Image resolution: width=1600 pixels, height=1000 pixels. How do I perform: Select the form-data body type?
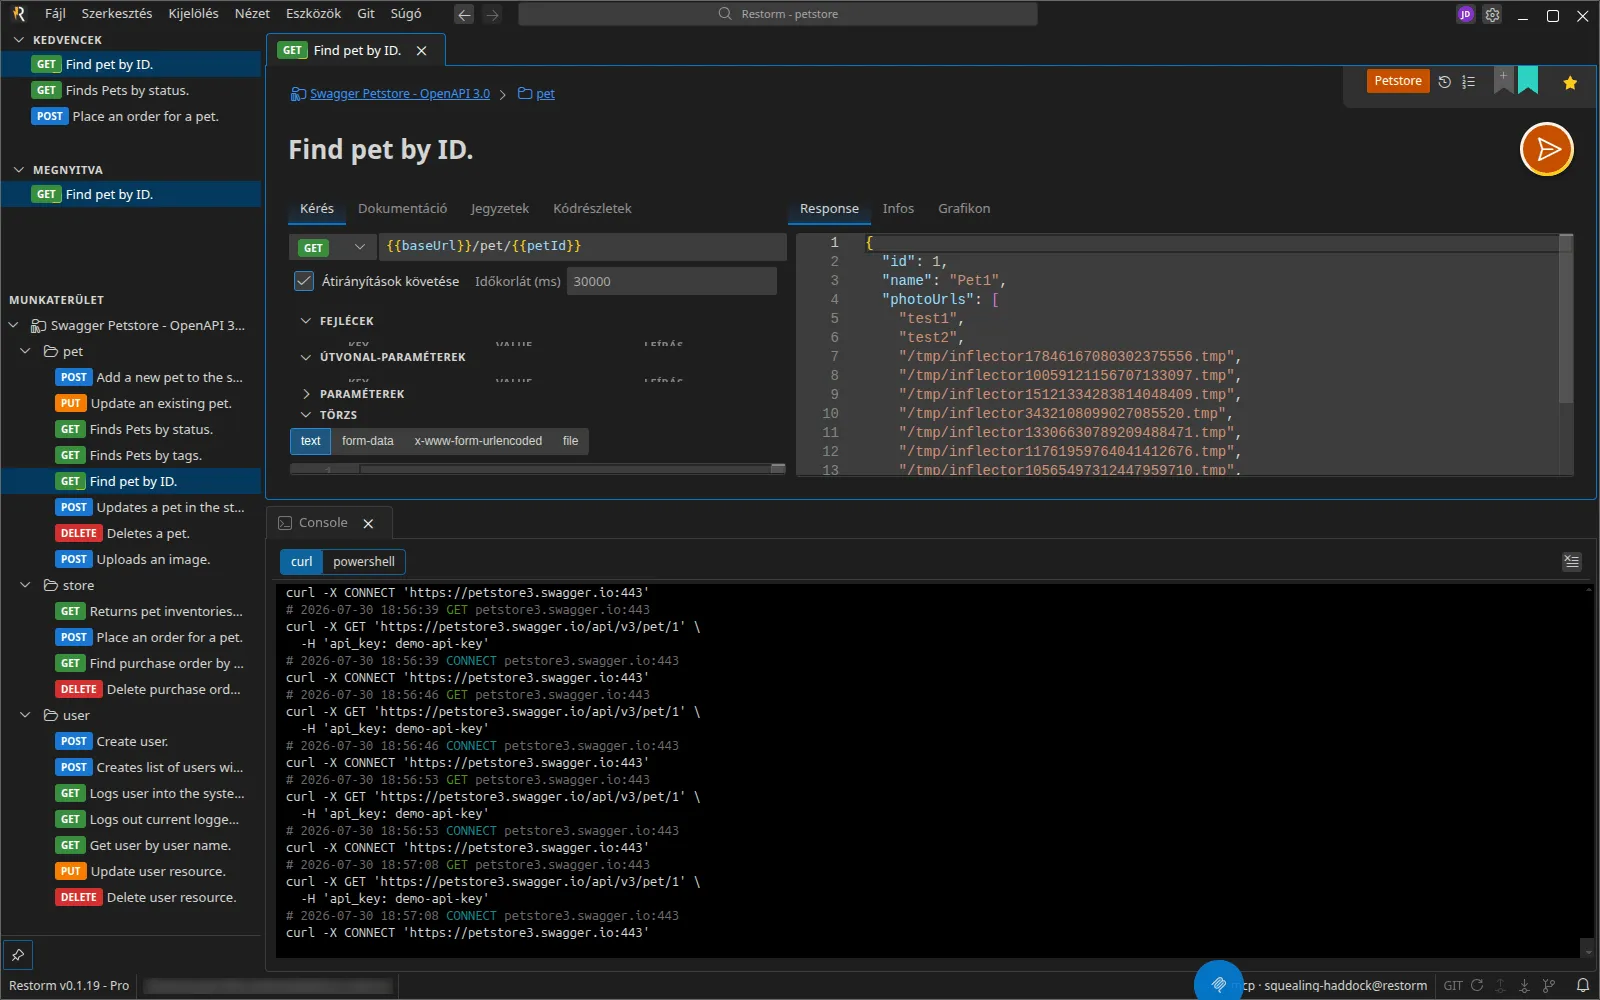coord(367,441)
